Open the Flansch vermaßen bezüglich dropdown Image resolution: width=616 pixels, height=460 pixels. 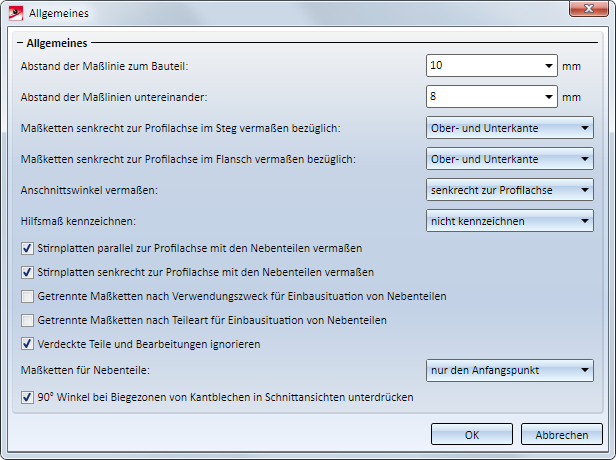[510, 159]
